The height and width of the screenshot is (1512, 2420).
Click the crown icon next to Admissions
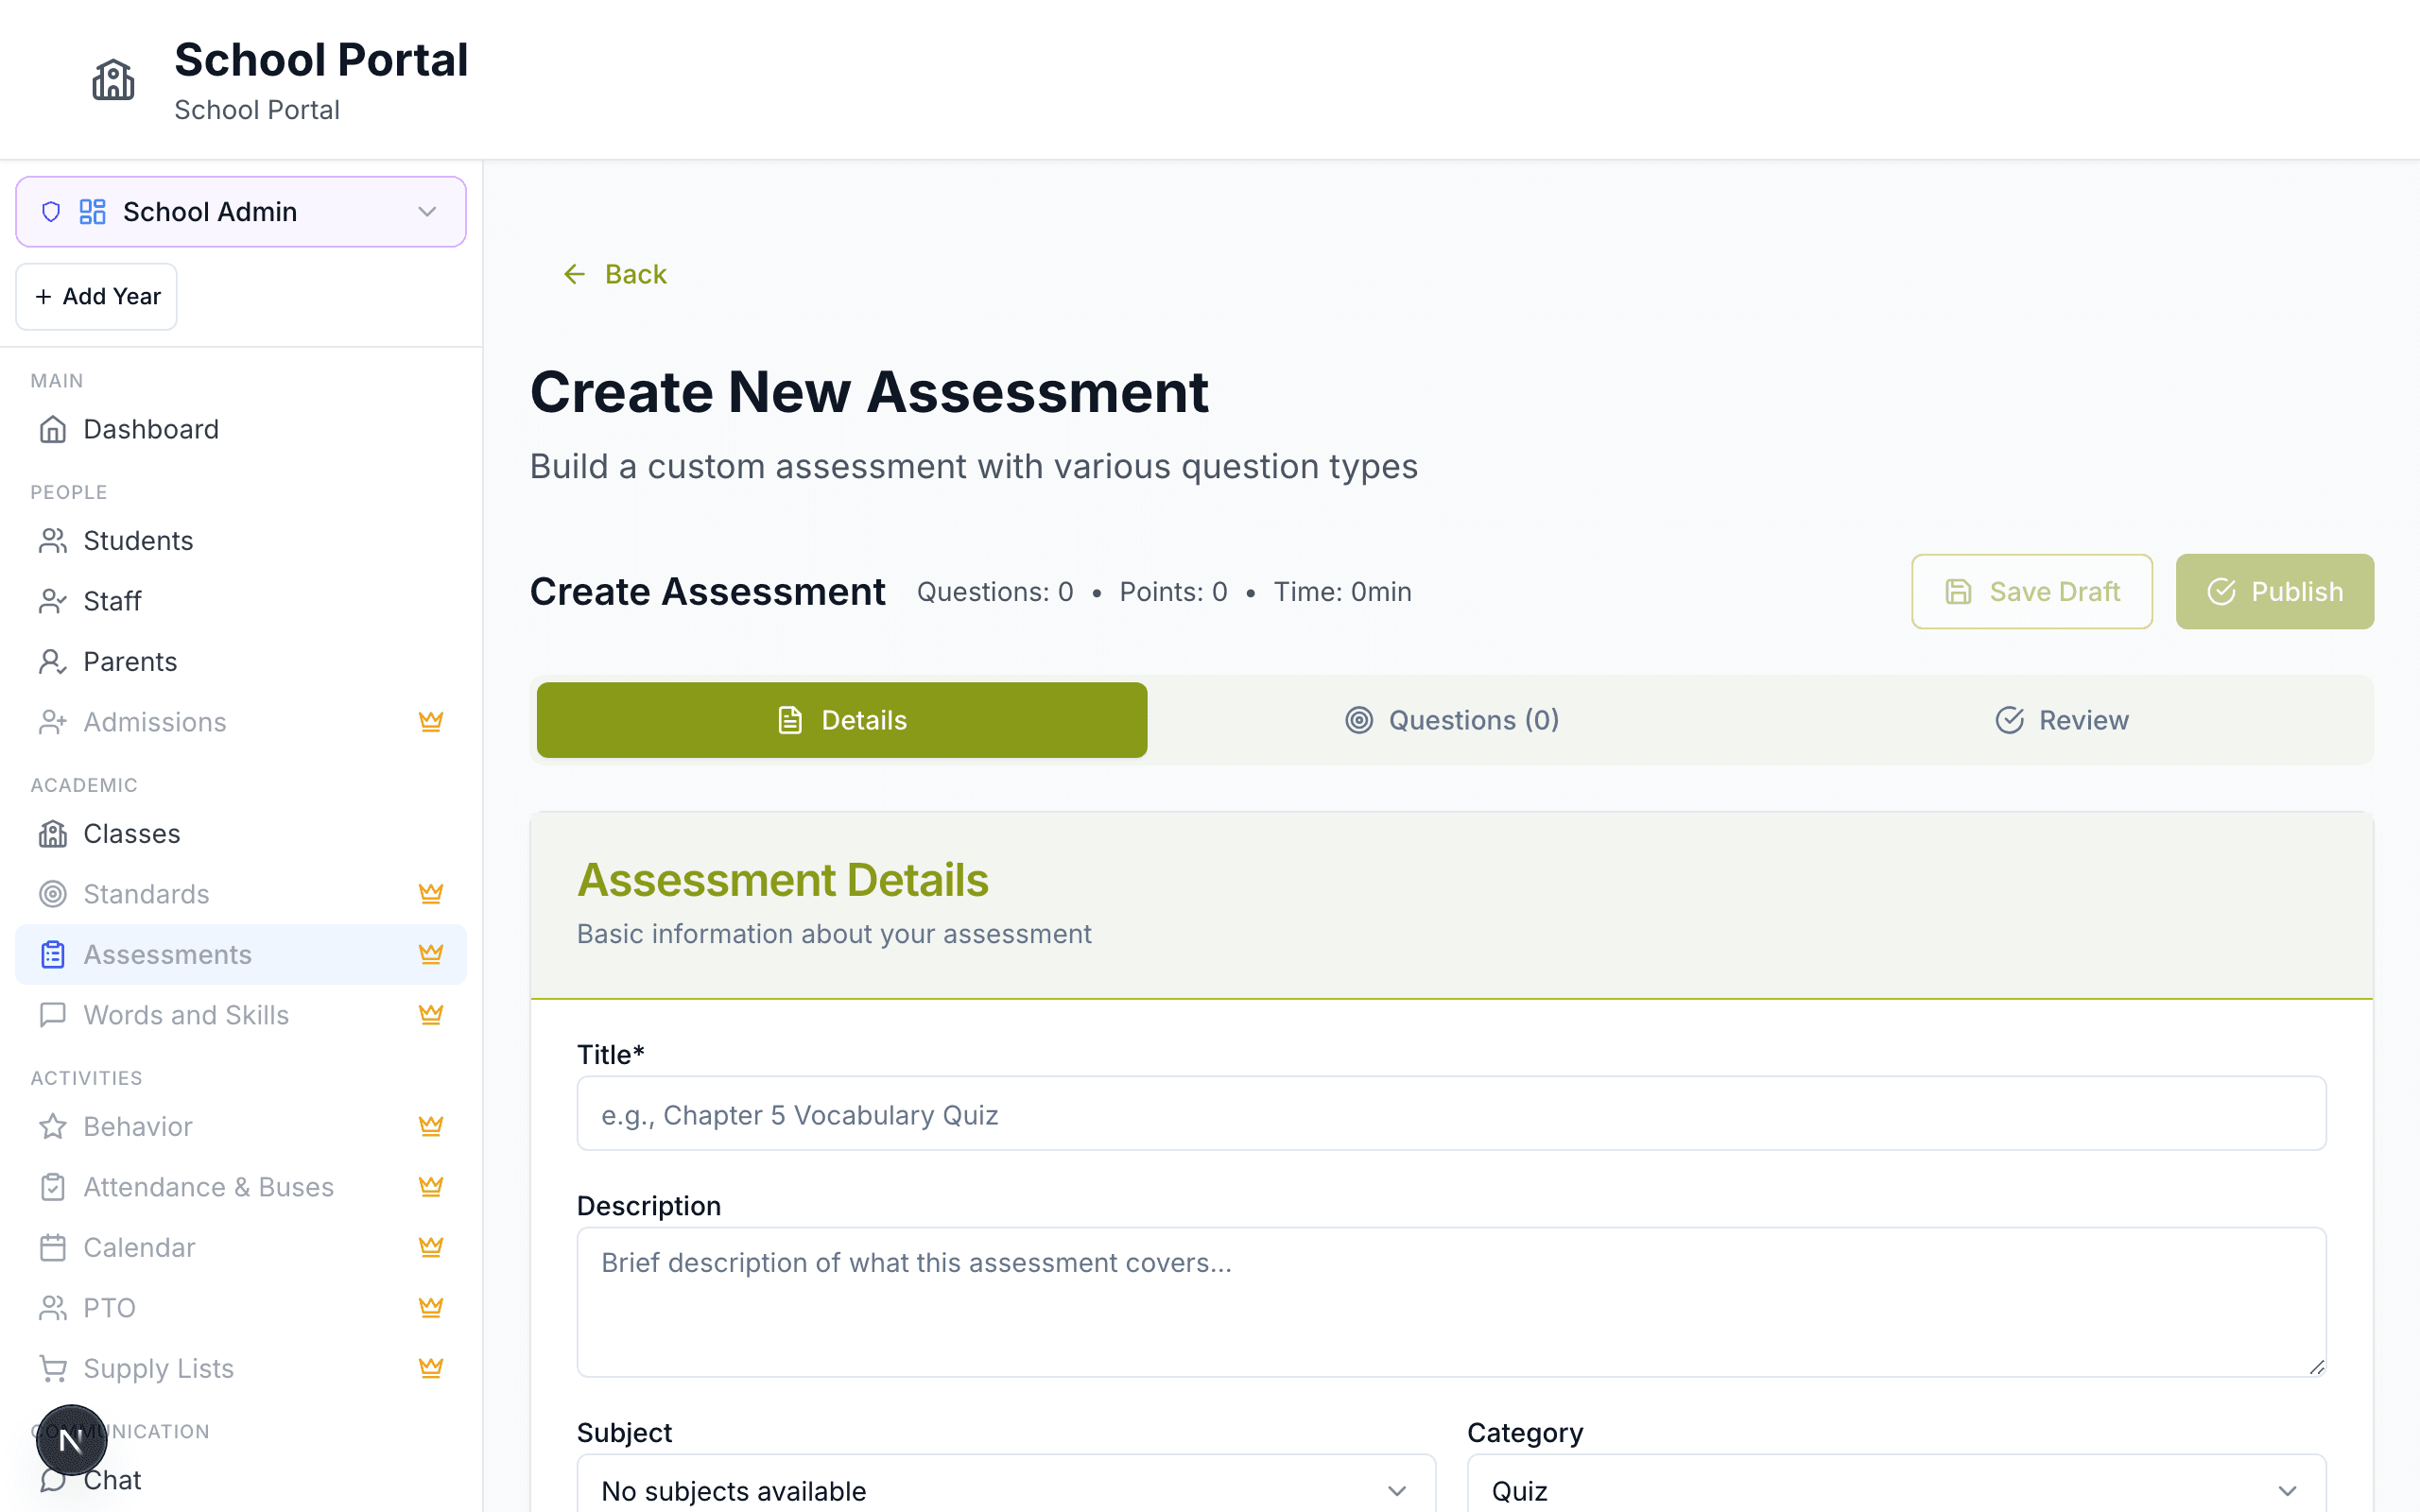431,721
